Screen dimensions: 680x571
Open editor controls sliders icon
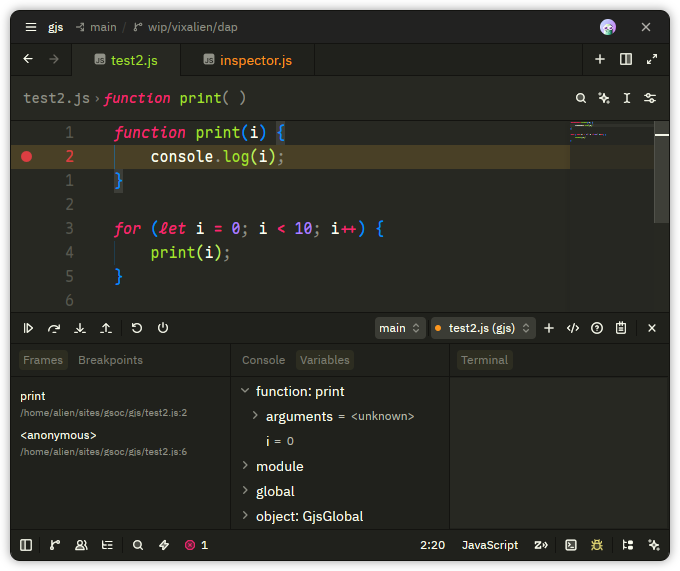click(x=650, y=98)
